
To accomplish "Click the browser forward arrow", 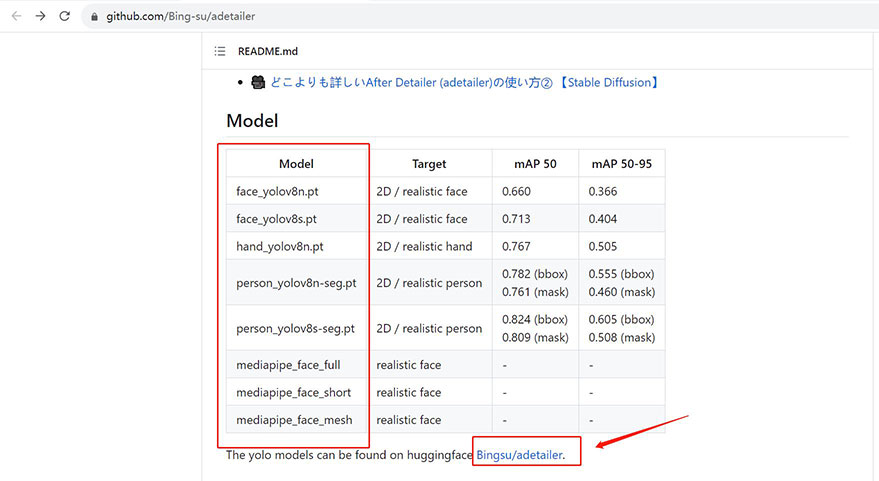I will (x=40, y=16).
